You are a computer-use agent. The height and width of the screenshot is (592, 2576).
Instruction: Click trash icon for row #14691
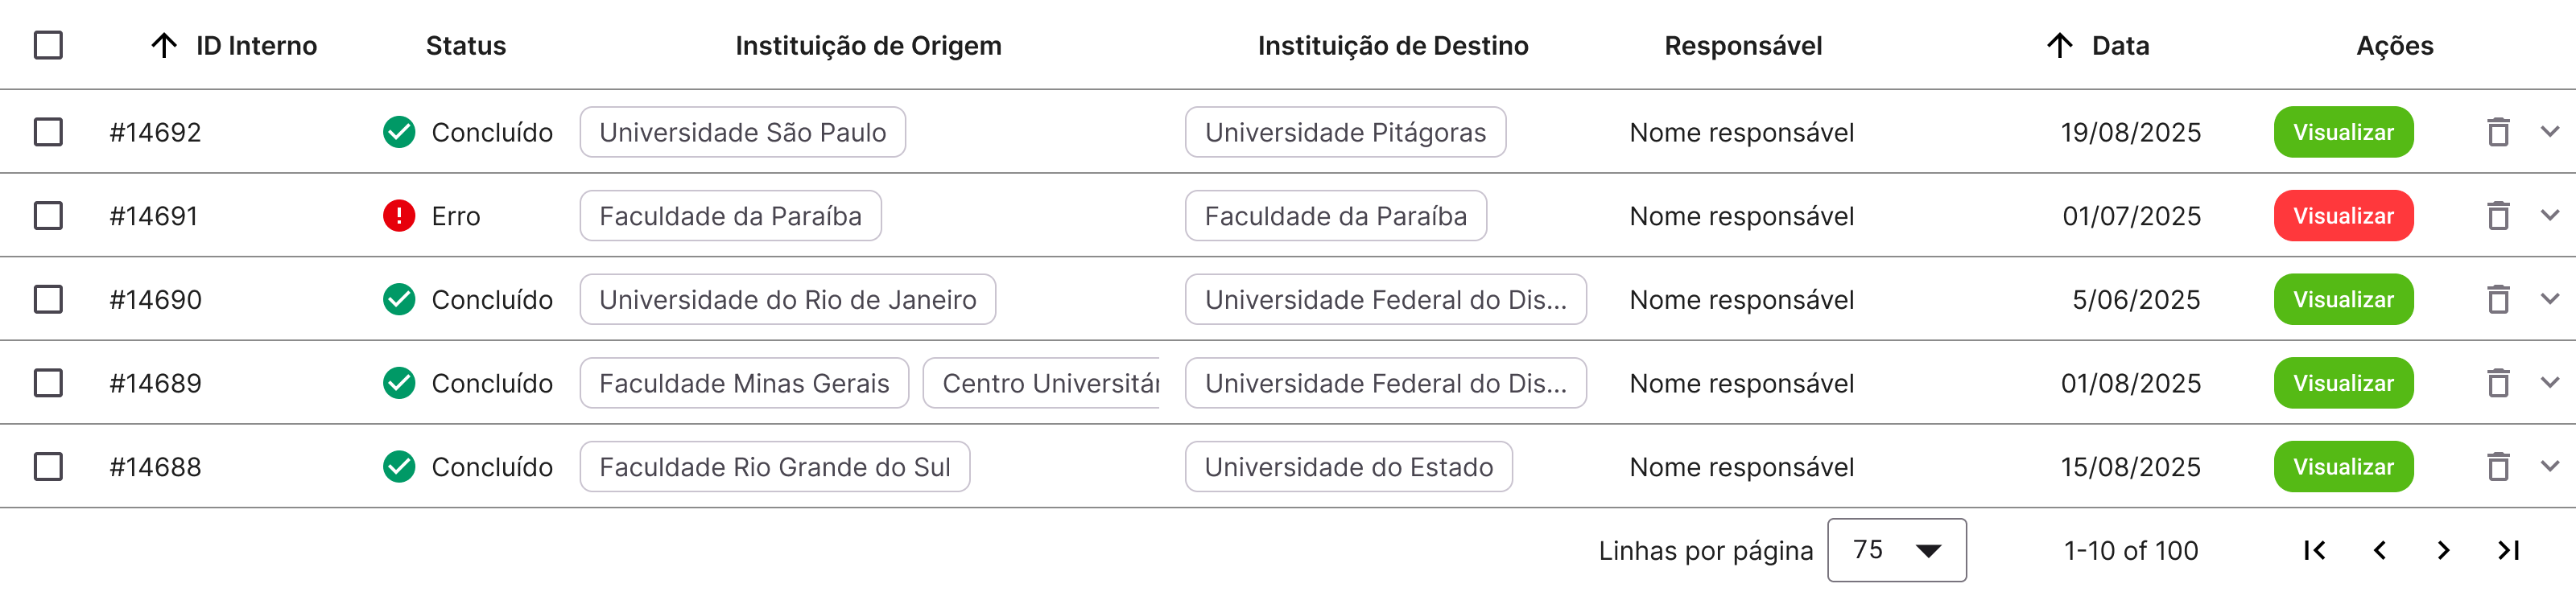[x=2498, y=216]
